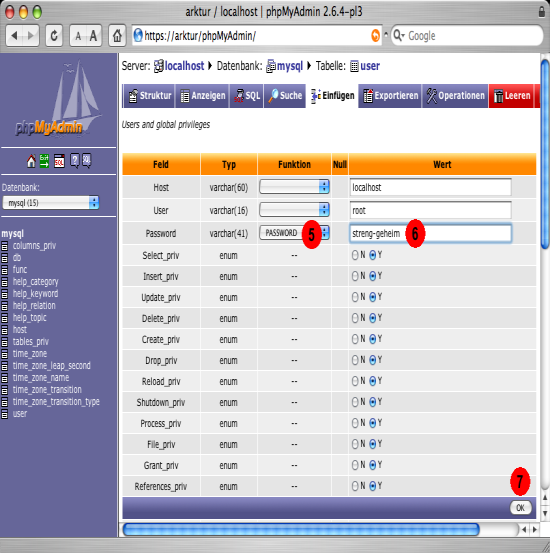Click the browser URL address field
Viewport: 550px width, 553px height.
(x=256, y=36)
